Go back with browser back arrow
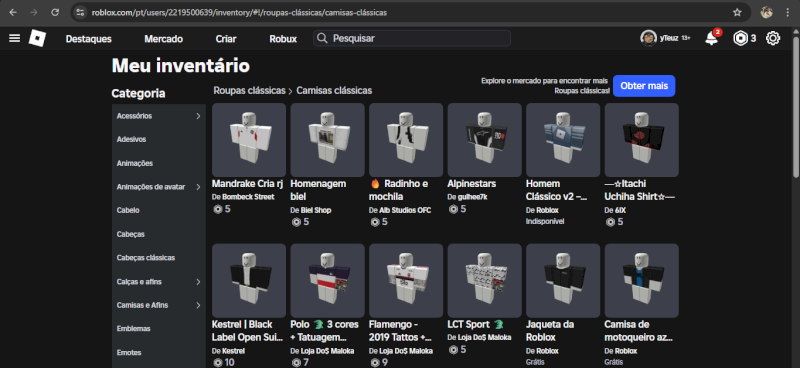The height and width of the screenshot is (368, 800). [13, 12]
